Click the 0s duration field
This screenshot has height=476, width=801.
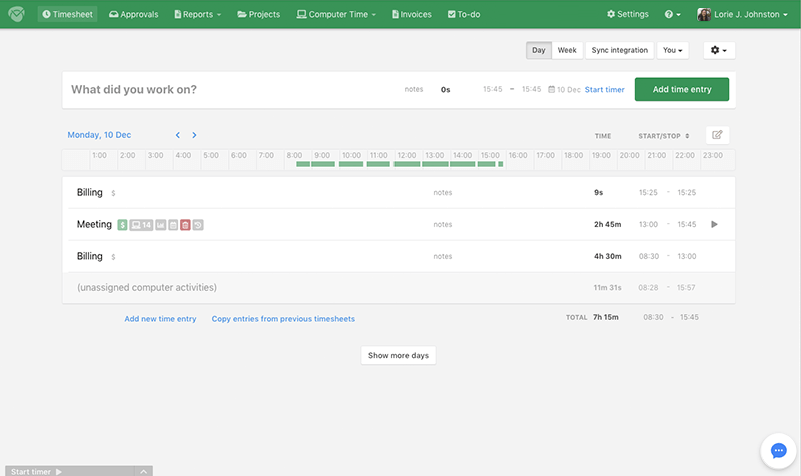445,89
